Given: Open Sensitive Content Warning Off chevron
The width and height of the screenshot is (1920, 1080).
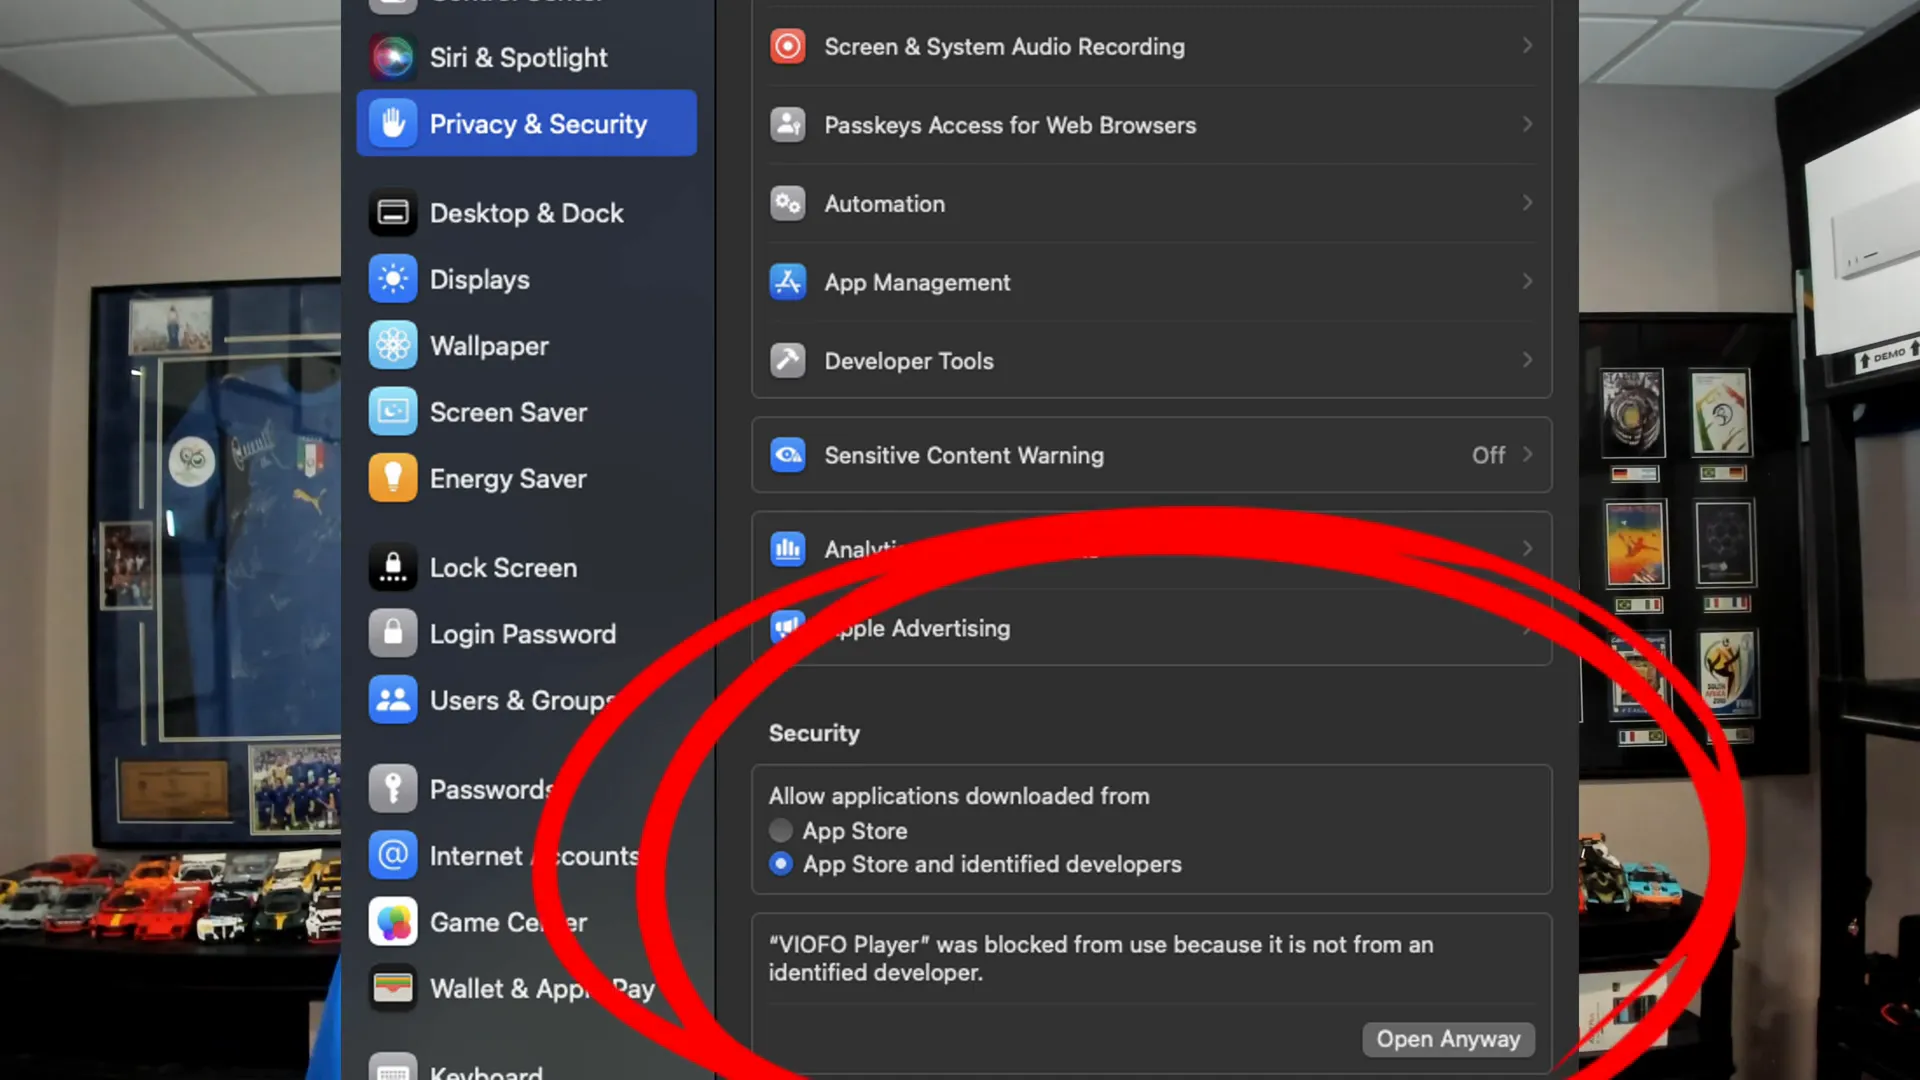Looking at the screenshot, I should [x=1527, y=454].
